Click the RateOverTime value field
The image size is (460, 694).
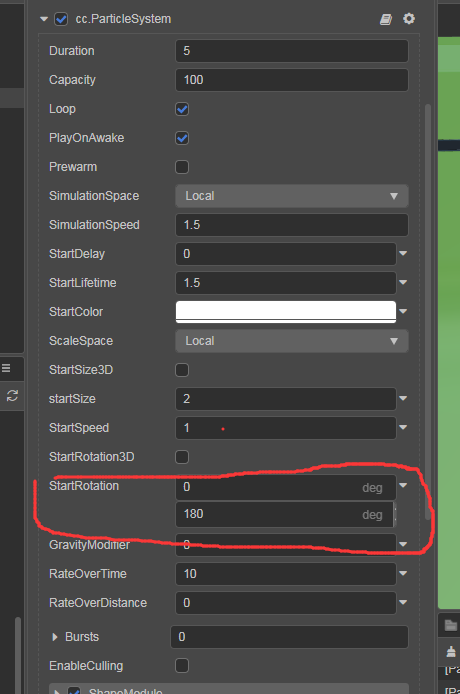[x=286, y=574]
